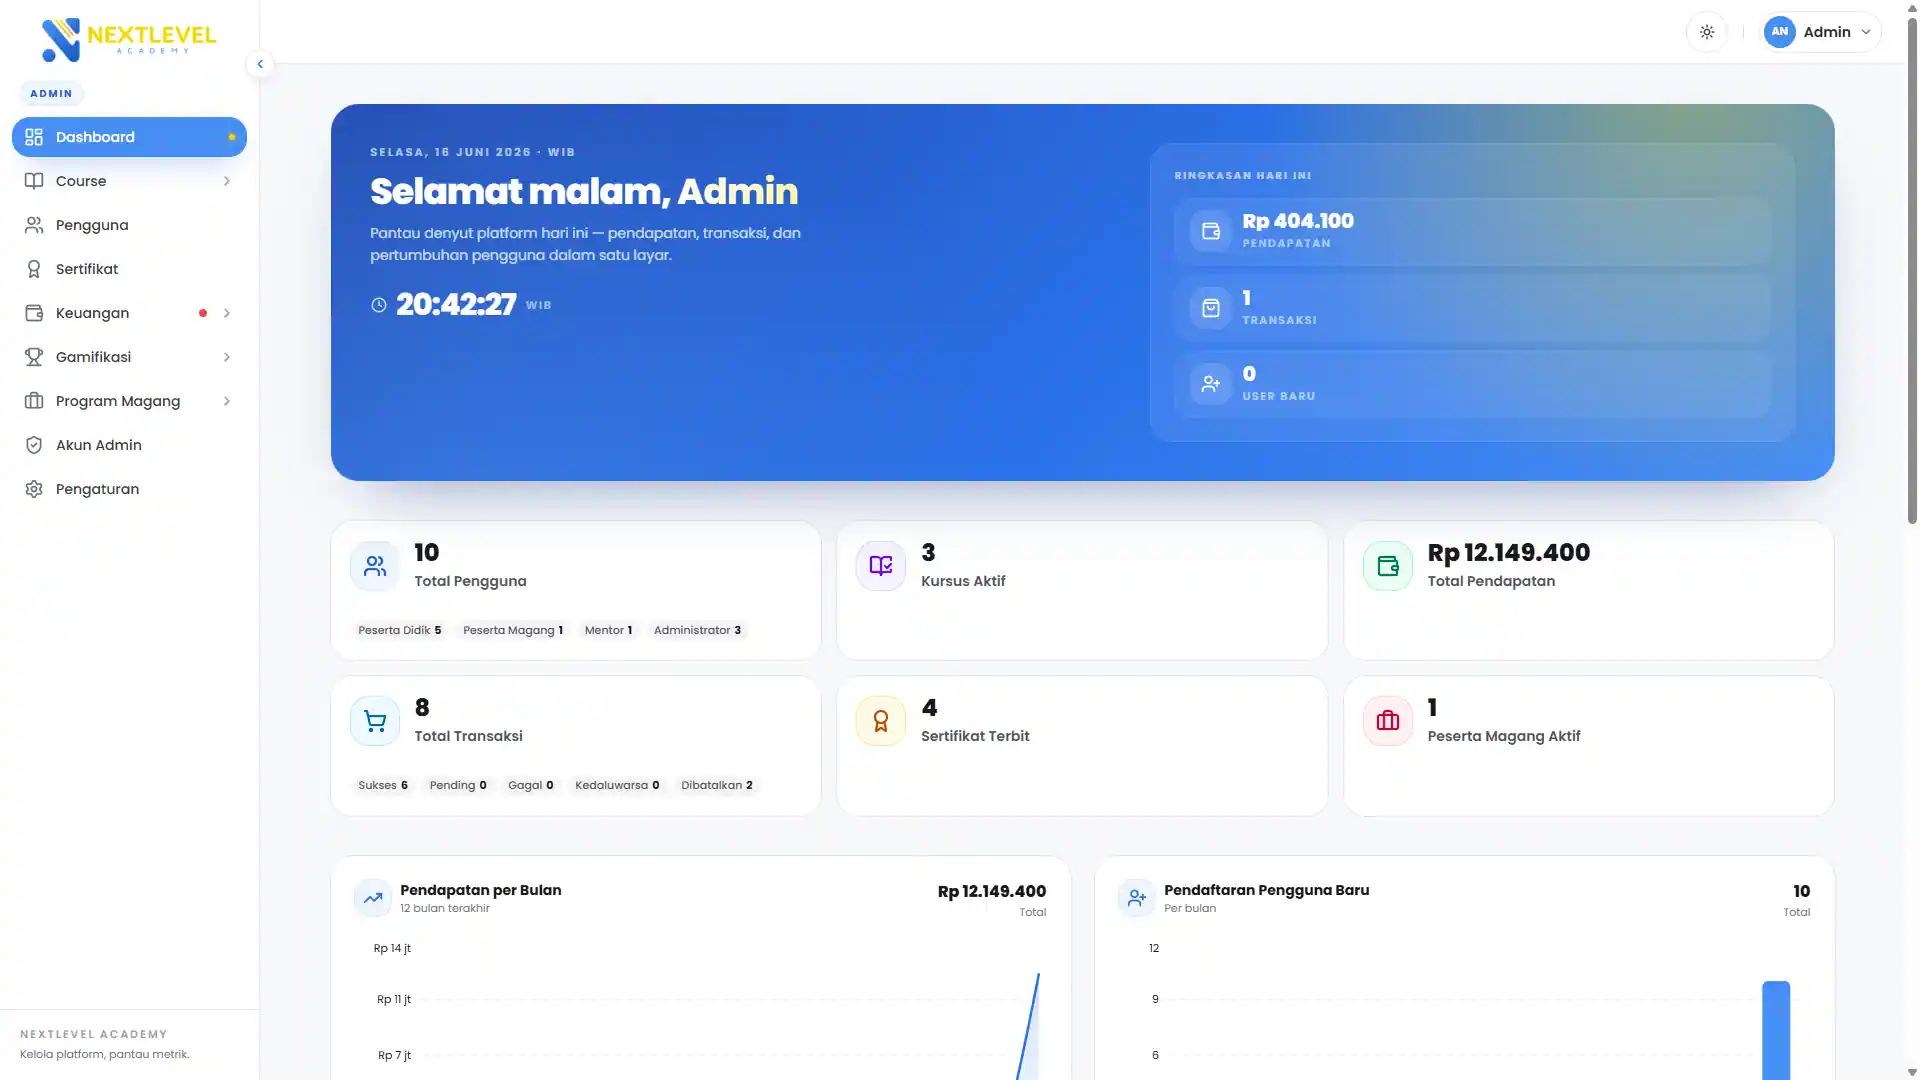
Task: Expand the Keuangan submenu chevron
Action: 227,313
